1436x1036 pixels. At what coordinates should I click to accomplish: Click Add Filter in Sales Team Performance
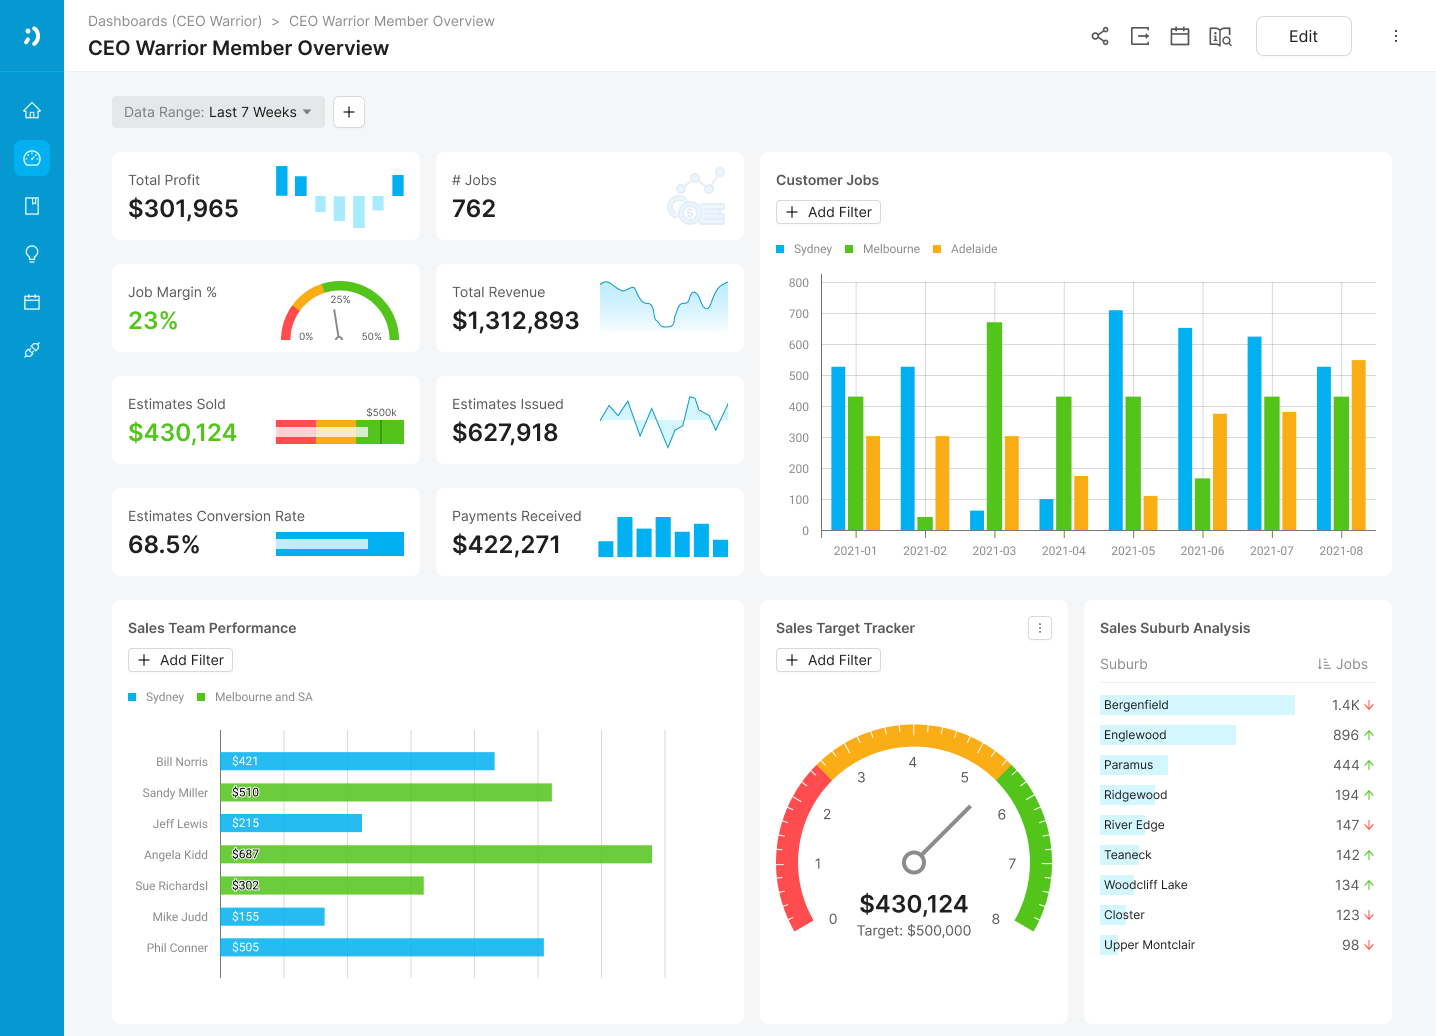(x=181, y=660)
